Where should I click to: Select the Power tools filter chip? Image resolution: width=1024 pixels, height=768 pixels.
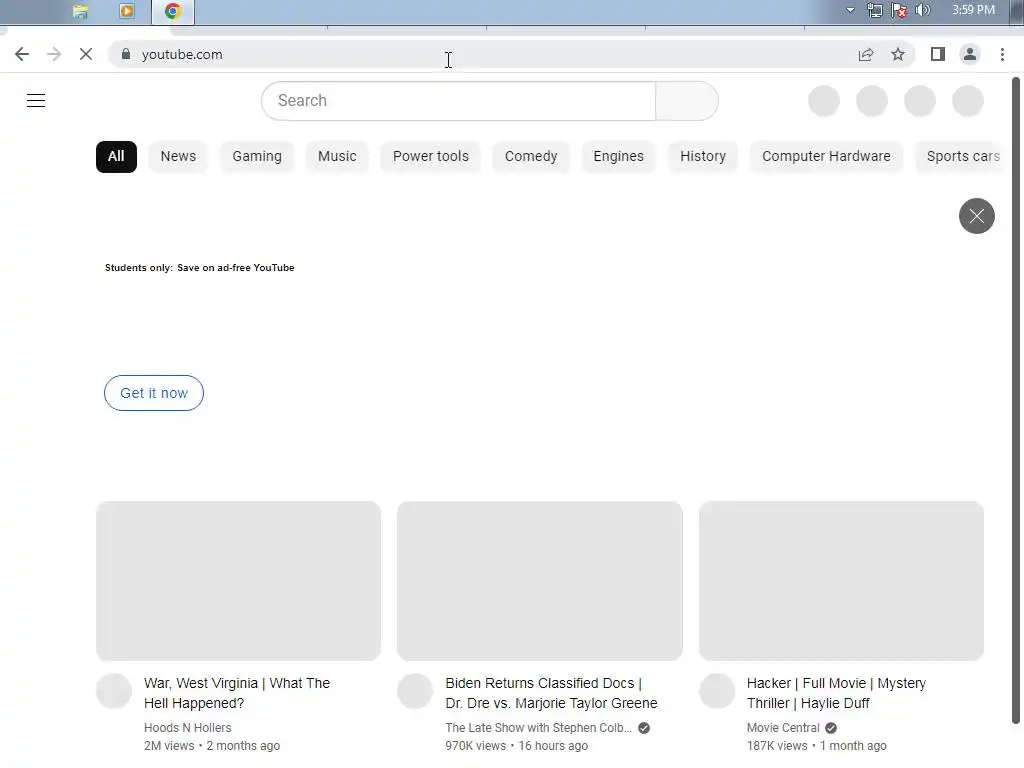(x=430, y=157)
